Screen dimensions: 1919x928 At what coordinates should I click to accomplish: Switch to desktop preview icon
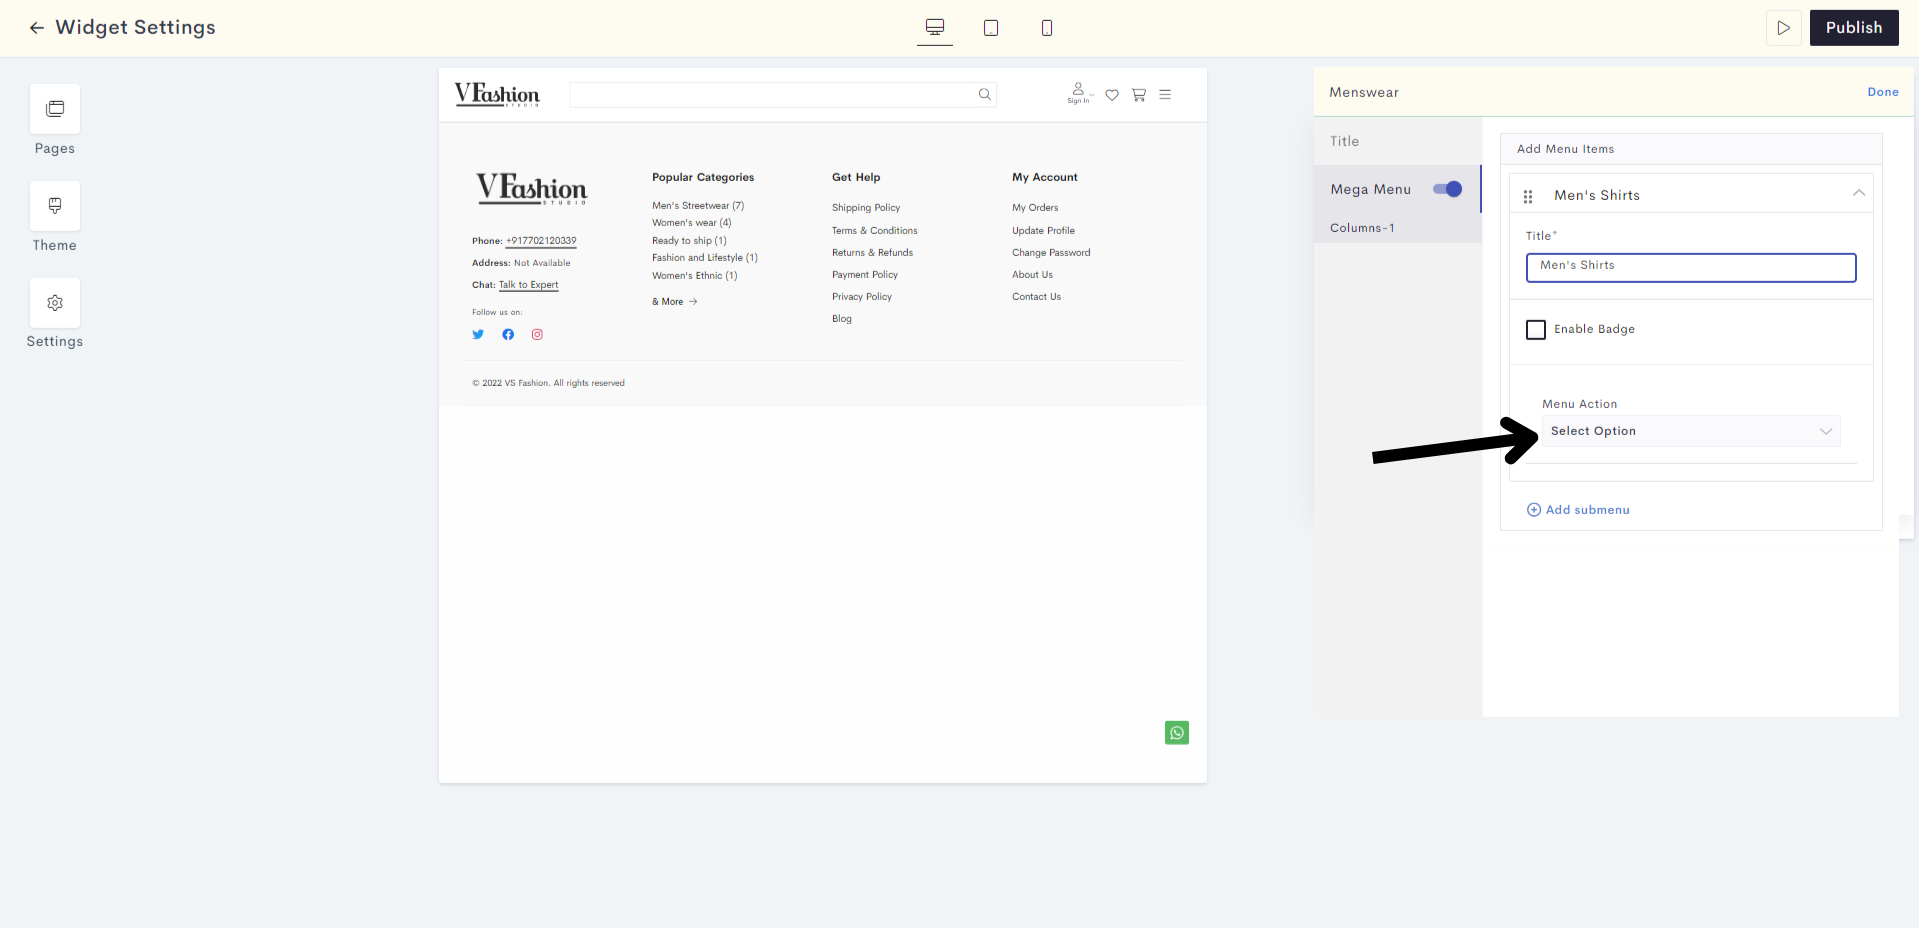(935, 27)
